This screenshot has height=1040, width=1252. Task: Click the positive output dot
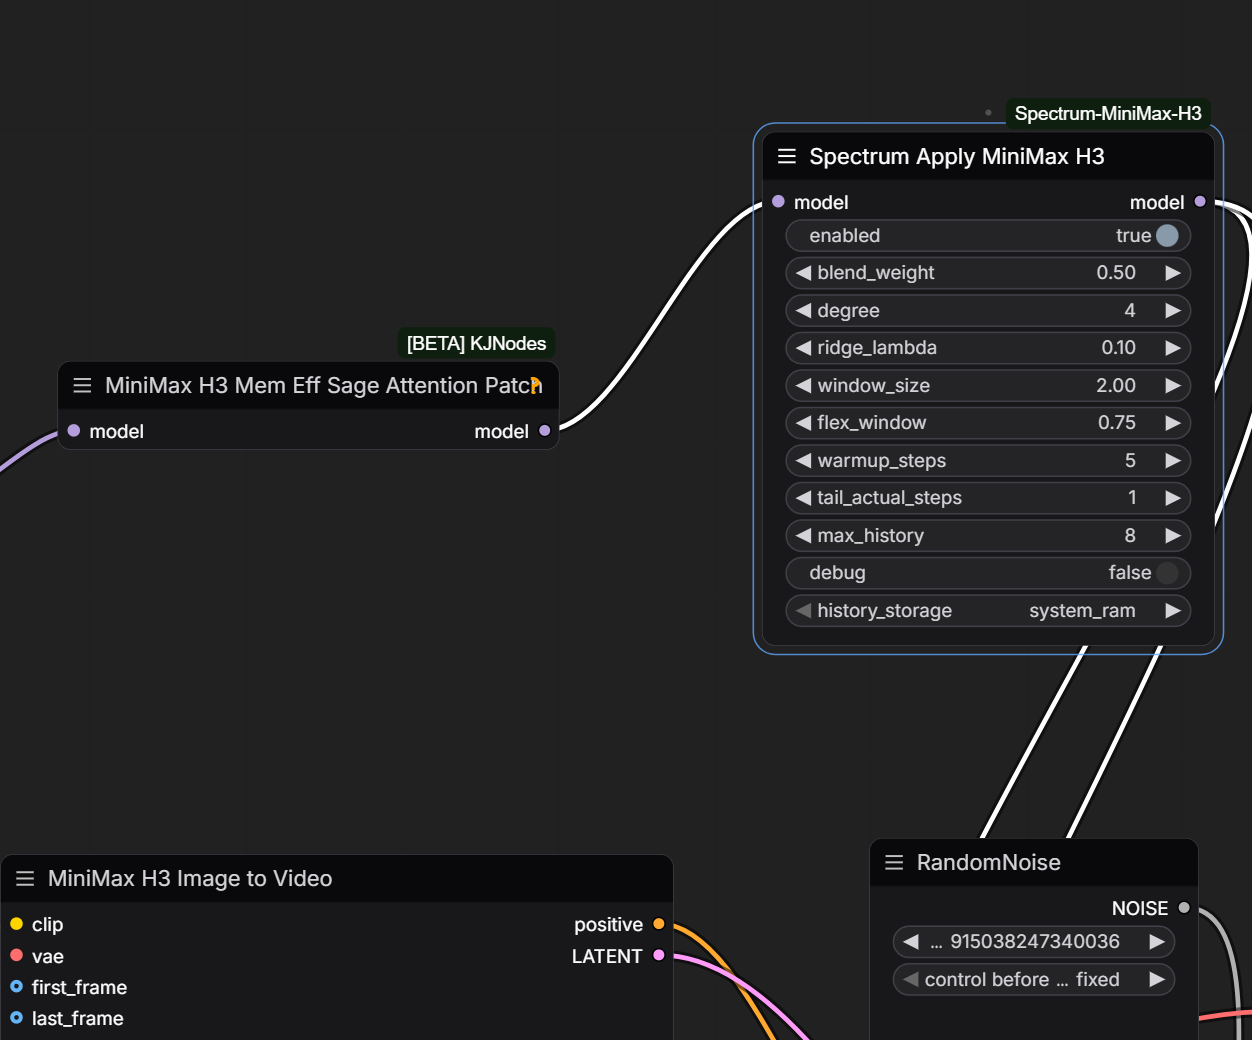click(658, 924)
